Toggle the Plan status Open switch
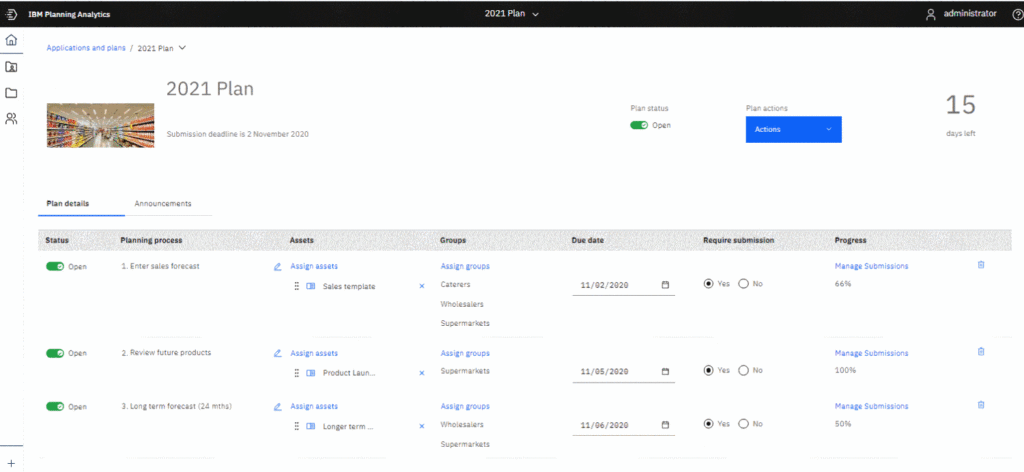Screen dimensions: 1024x472 (639, 125)
